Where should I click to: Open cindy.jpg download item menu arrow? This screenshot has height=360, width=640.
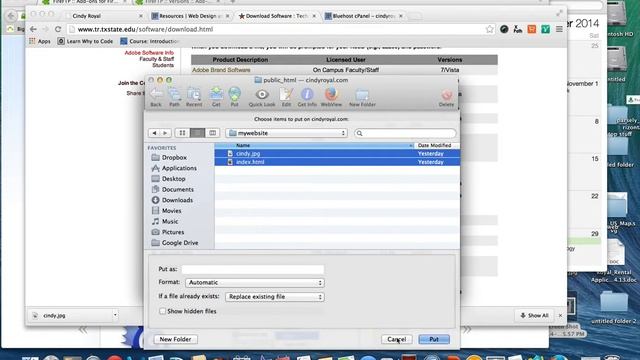pos(115,315)
